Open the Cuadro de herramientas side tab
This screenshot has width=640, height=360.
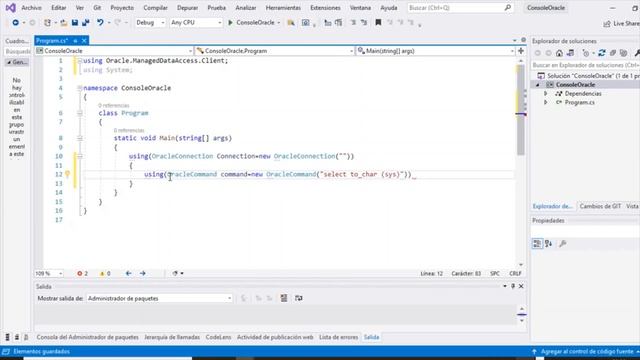click(17, 41)
